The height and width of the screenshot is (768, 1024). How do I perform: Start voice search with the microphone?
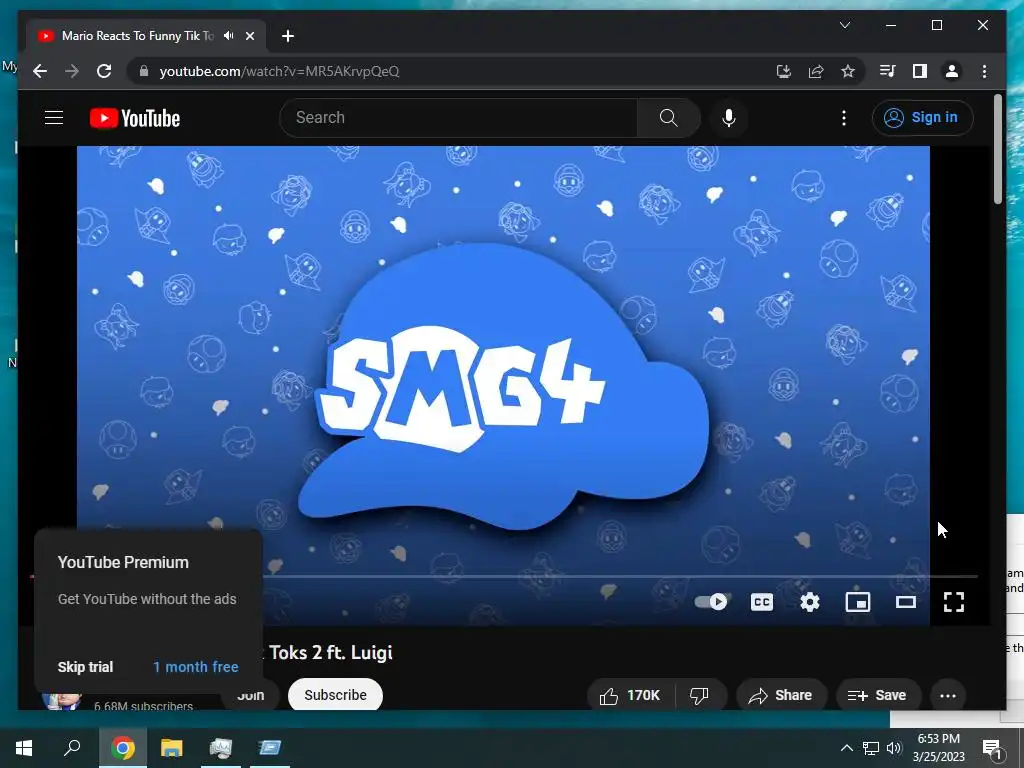coord(729,118)
